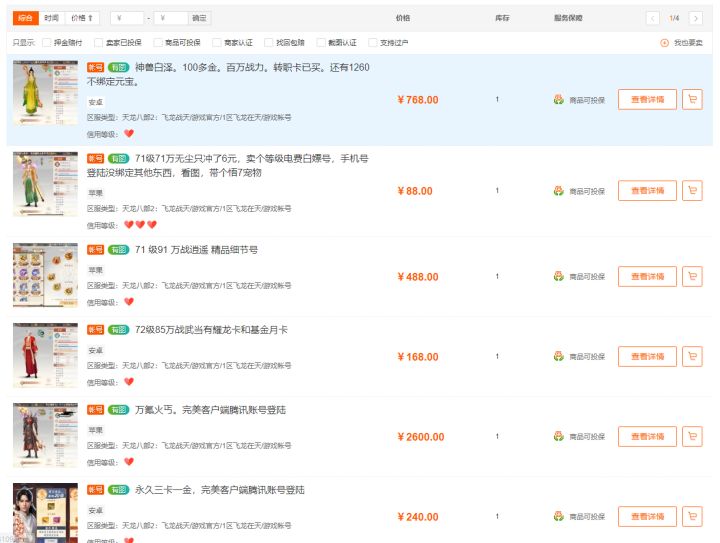Open thumbnail of the 71级91万战逍遥 listing

point(45,275)
